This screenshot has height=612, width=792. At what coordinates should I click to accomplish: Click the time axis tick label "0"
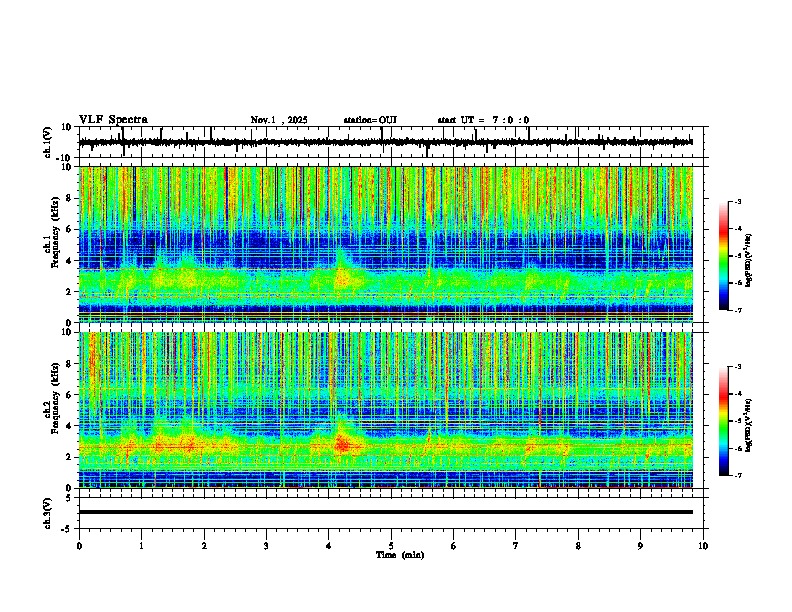pyautogui.click(x=79, y=546)
